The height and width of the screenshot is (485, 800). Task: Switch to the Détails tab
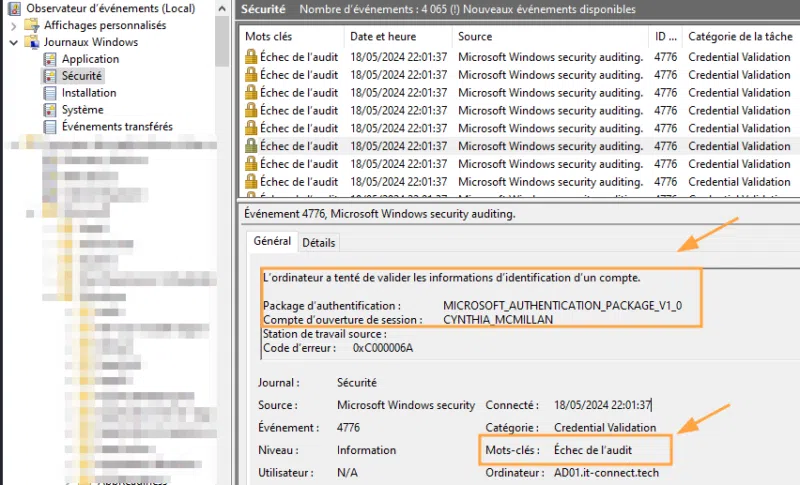[x=319, y=243]
